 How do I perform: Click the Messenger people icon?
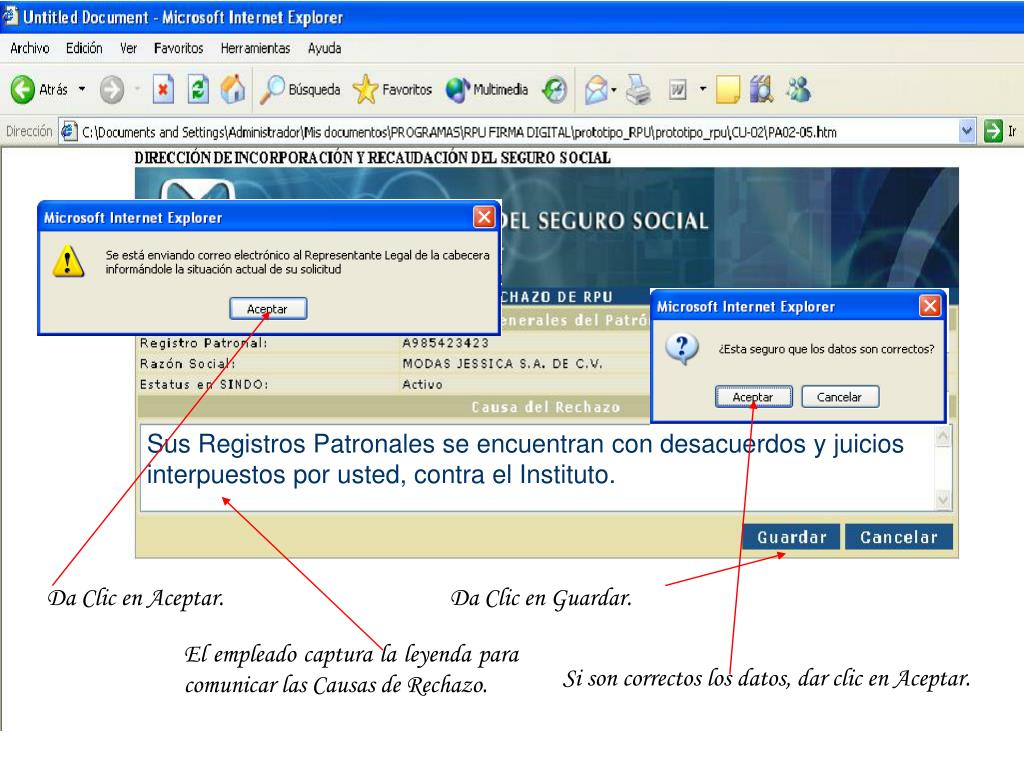coord(799,89)
